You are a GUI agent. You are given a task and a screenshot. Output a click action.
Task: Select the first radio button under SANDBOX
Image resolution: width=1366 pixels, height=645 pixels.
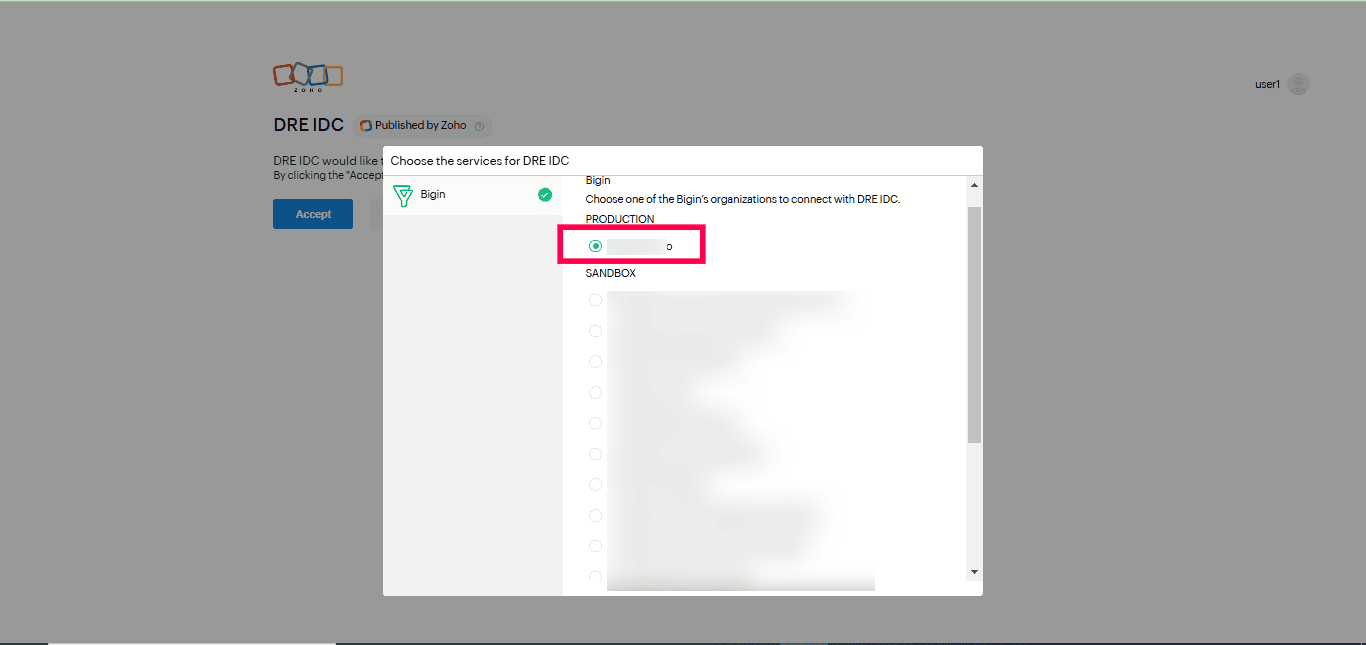[596, 300]
